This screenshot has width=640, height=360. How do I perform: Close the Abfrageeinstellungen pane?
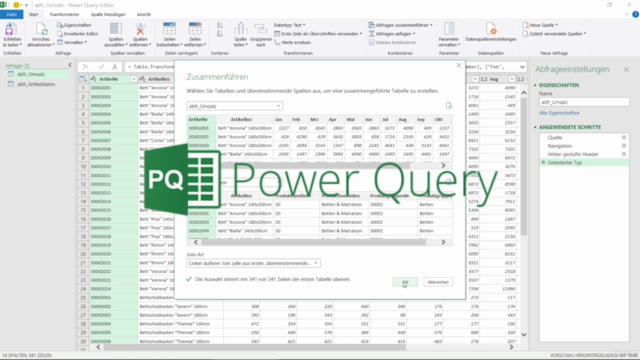[626, 70]
